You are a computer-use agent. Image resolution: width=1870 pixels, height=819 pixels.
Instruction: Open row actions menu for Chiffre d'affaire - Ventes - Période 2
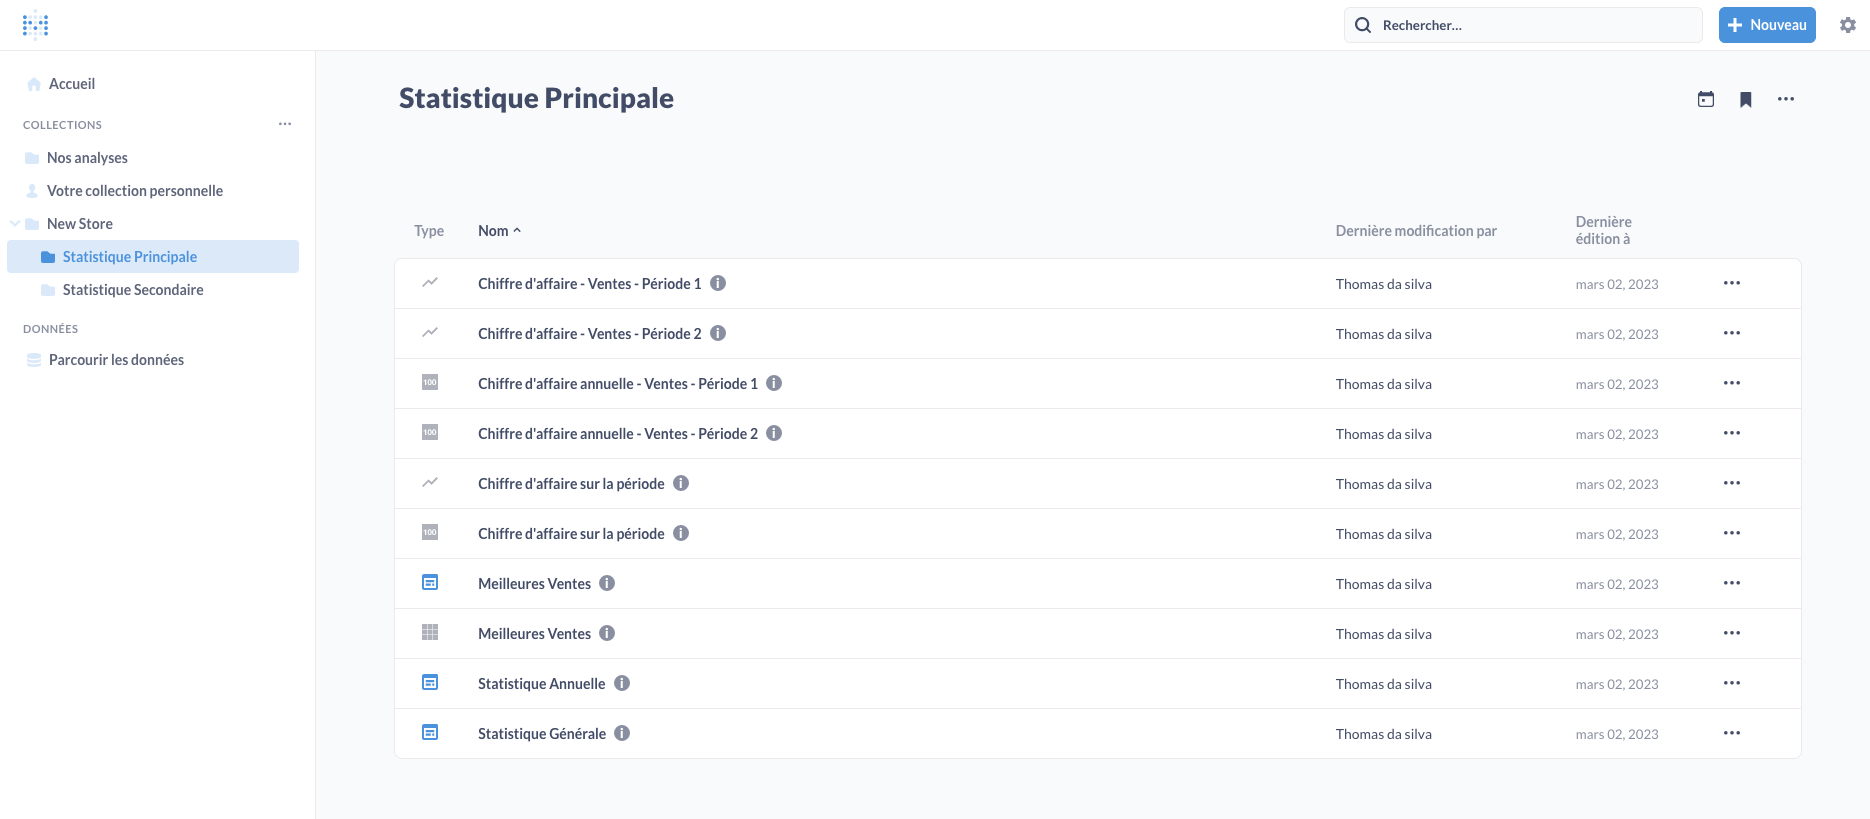[x=1732, y=333]
